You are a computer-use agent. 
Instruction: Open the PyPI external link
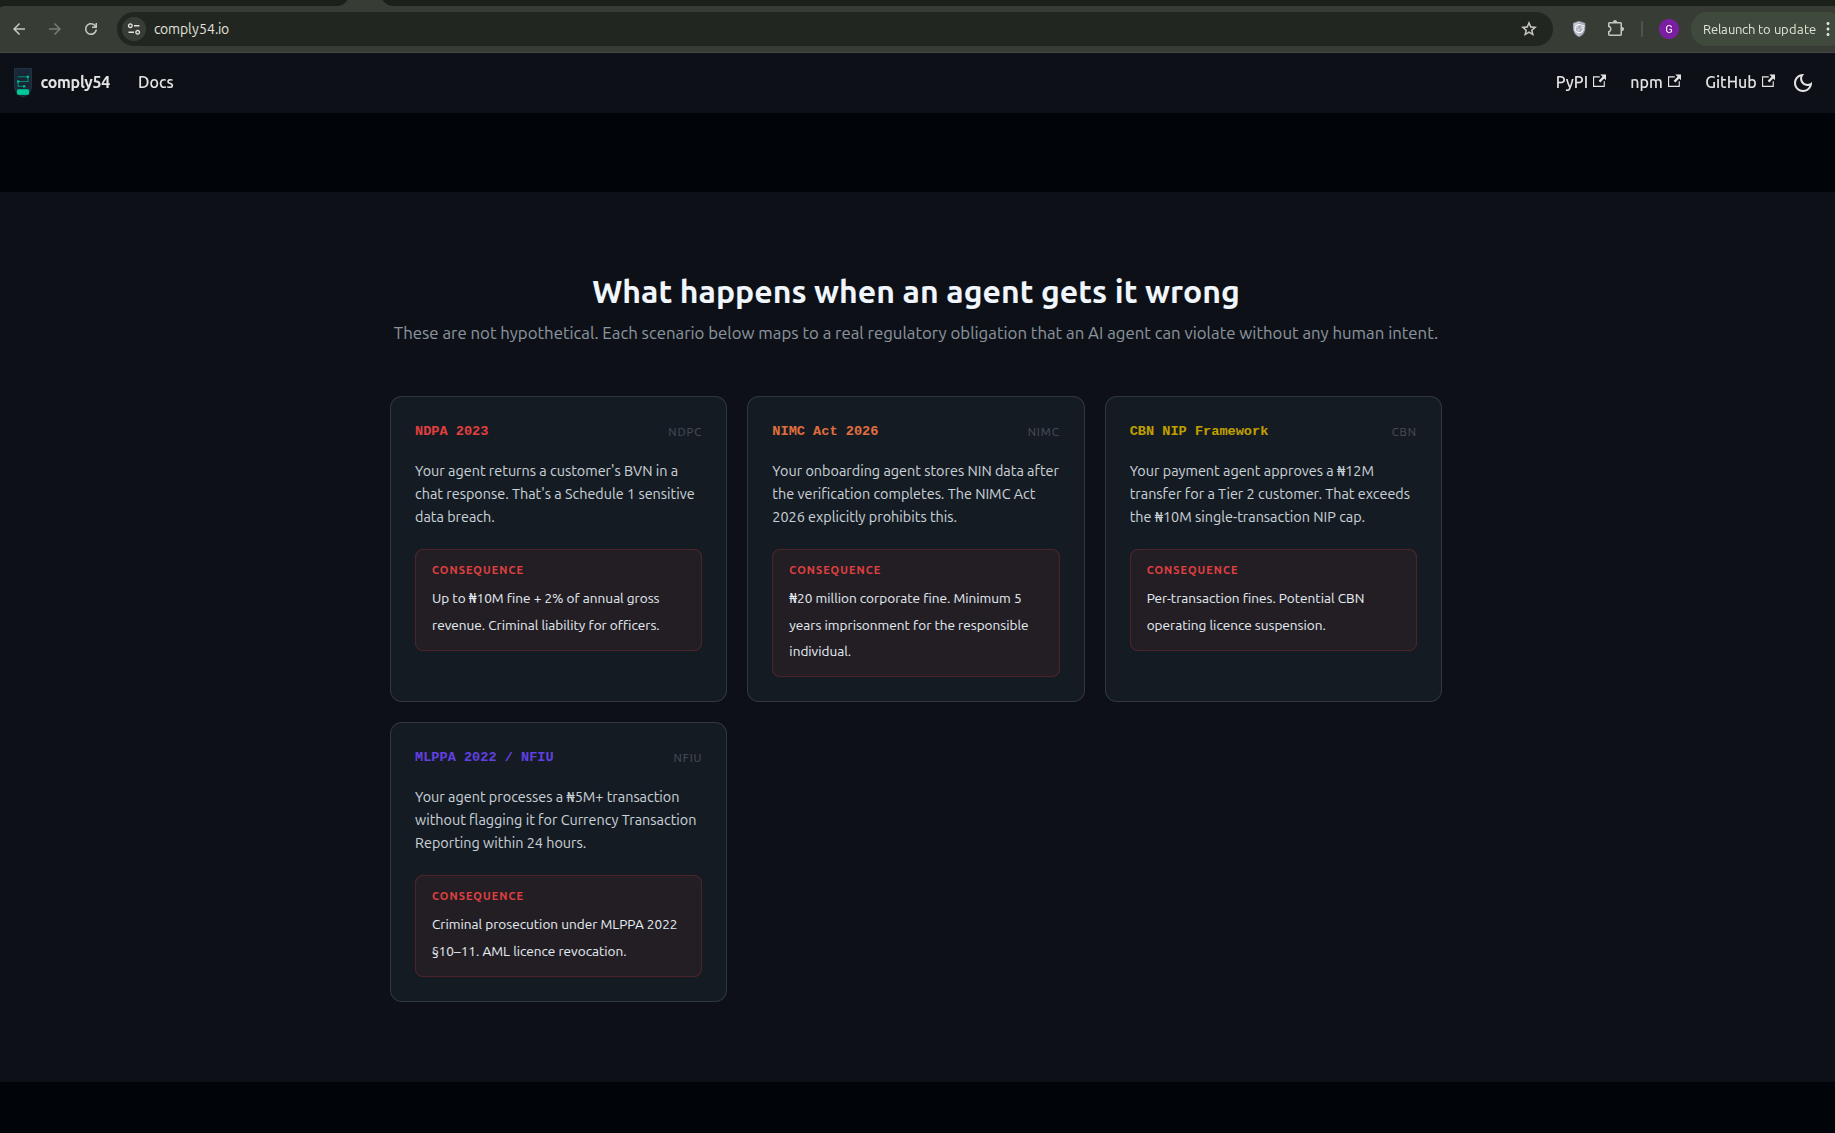[1581, 82]
